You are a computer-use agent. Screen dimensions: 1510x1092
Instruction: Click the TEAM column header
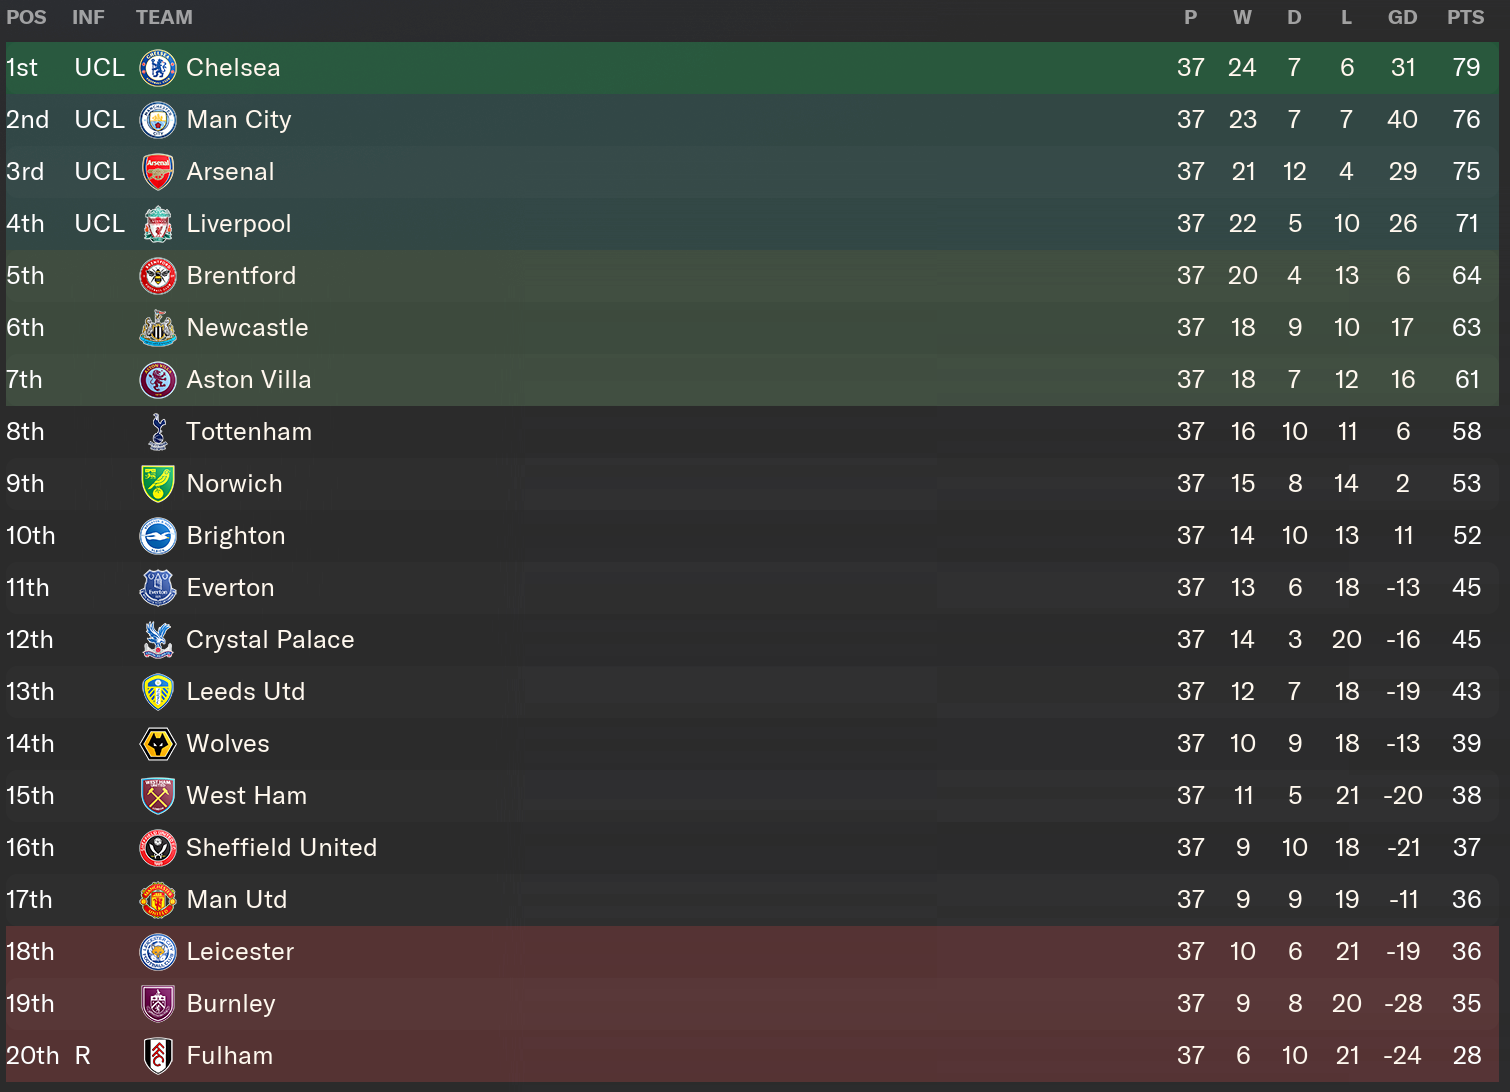[x=164, y=17]
